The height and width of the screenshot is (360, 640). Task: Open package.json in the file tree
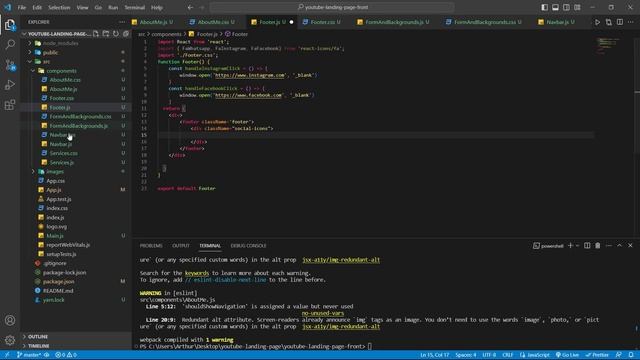tap(59, 282)
